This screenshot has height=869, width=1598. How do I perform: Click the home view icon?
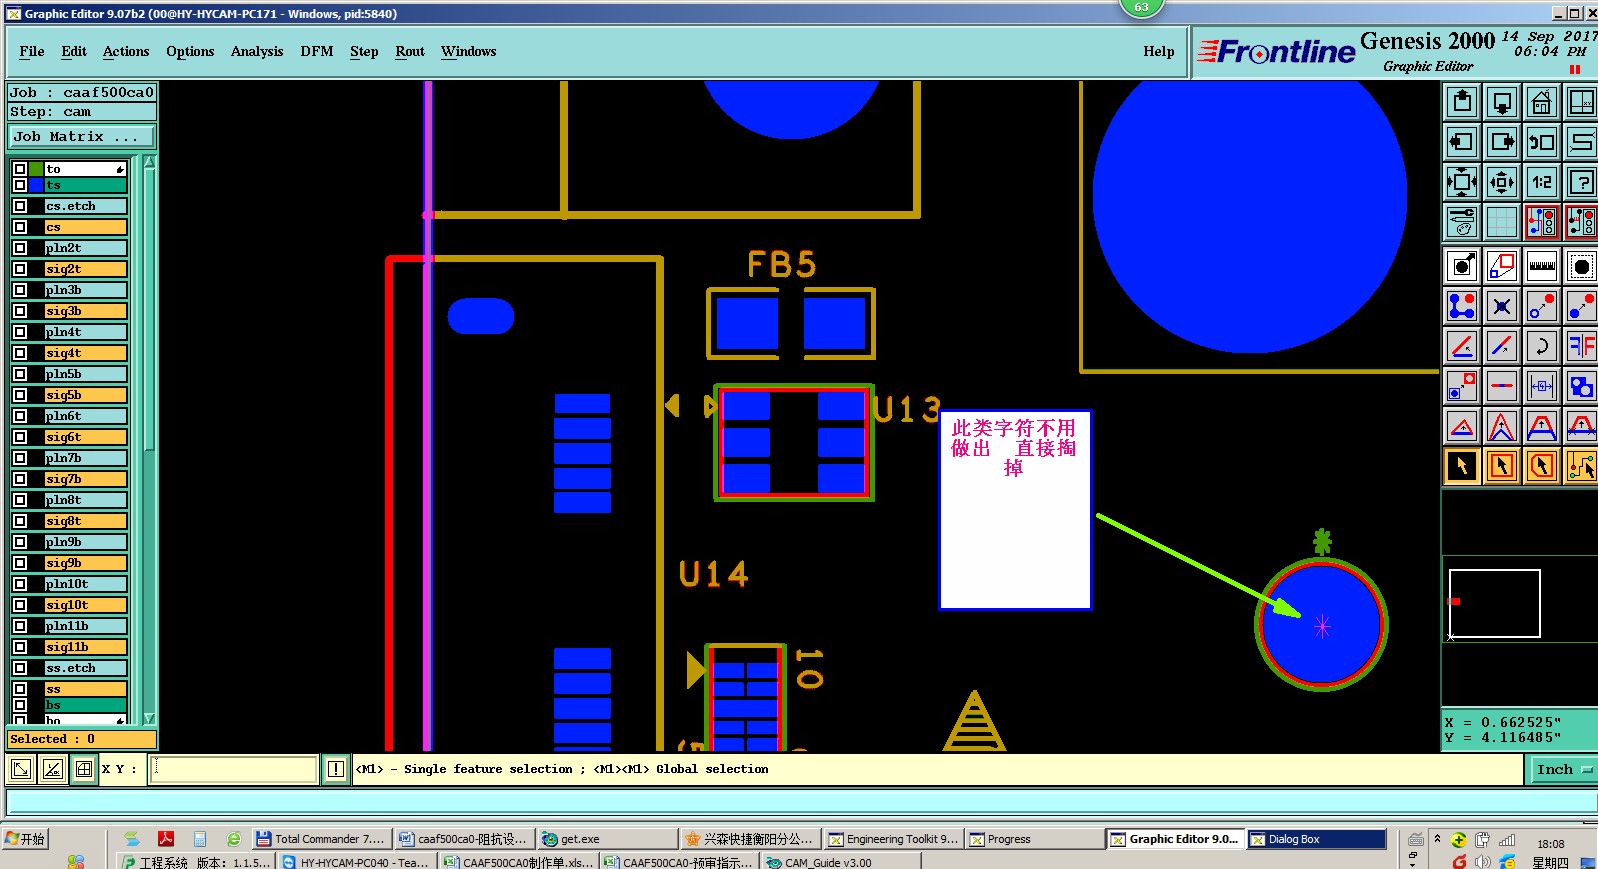(x=1542, y=102)
